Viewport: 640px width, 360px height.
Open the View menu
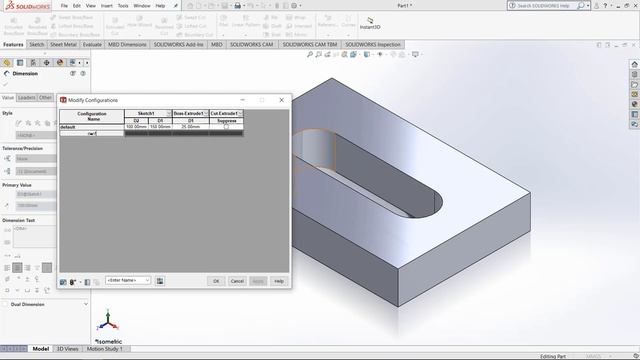click(91, 6)
